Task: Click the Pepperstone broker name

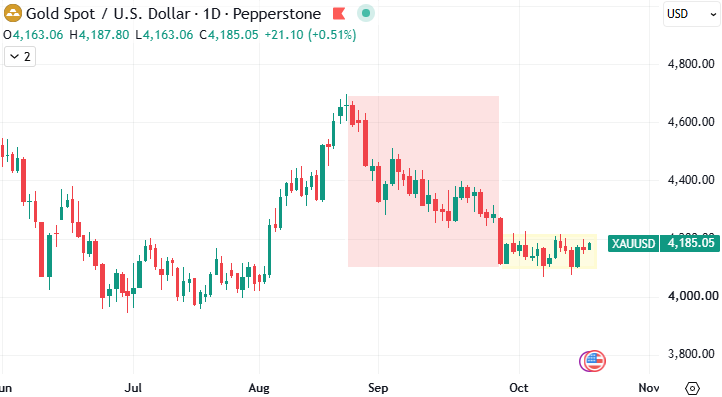Action: (277, 14)
